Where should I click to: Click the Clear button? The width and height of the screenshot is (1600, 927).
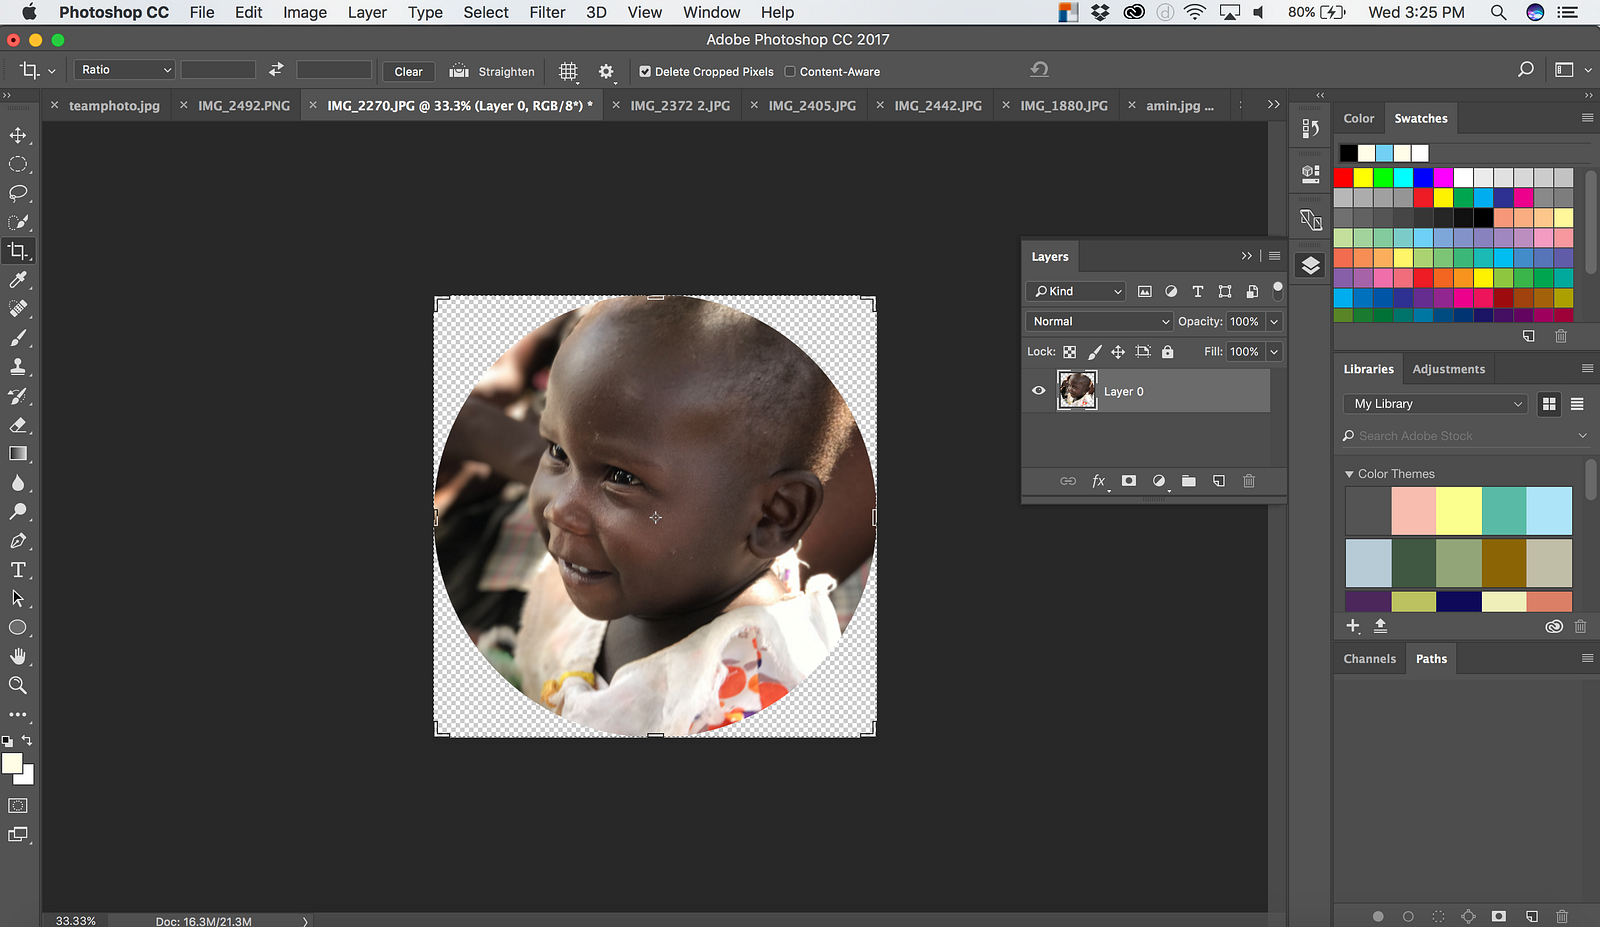(x=408, y=72)
